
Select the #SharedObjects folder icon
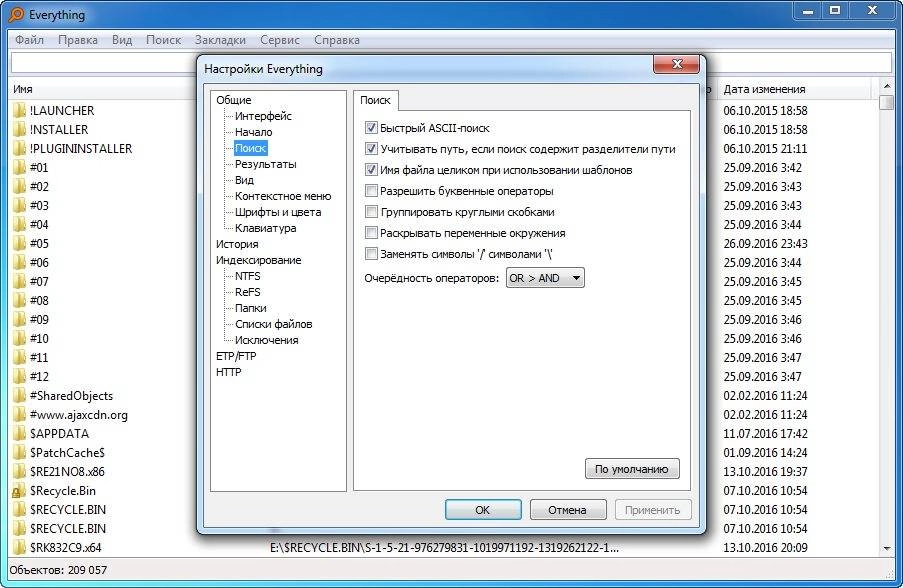[20, 395]
